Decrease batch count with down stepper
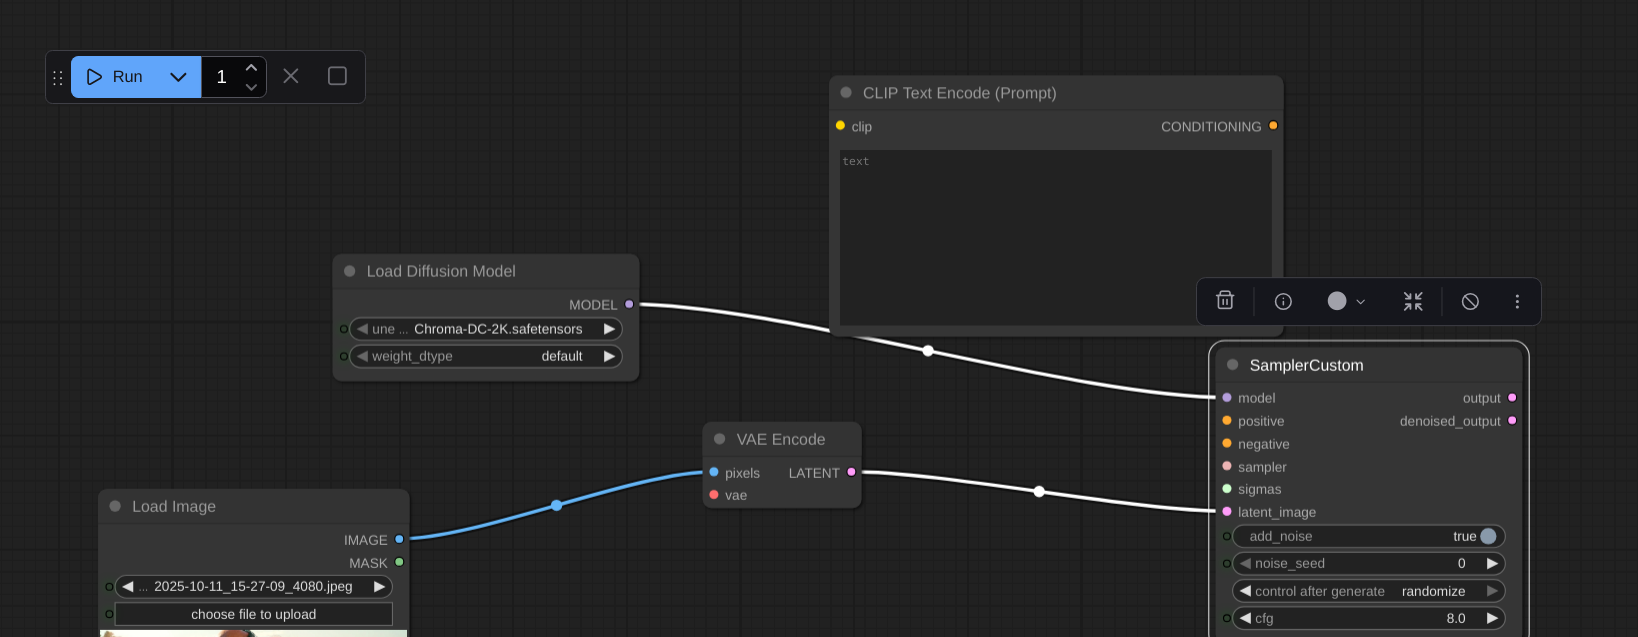This screenshot has height=637, width=1638. (251, 87)
